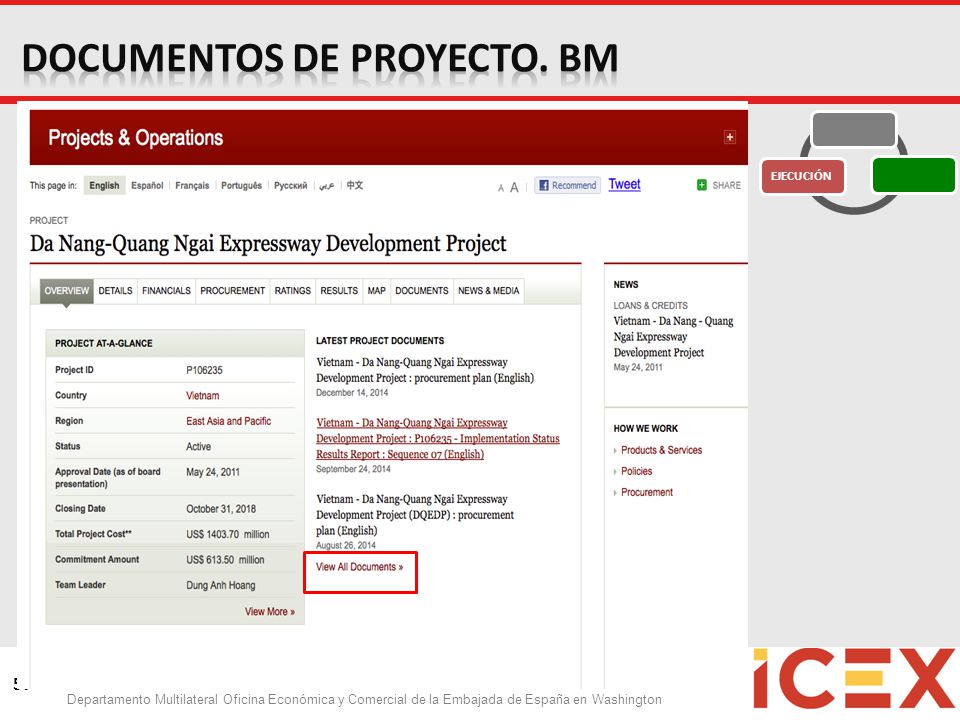This screenshot has width=960, height=720.
Task: Open the RATINGS tab
Action: click(293, 291)
